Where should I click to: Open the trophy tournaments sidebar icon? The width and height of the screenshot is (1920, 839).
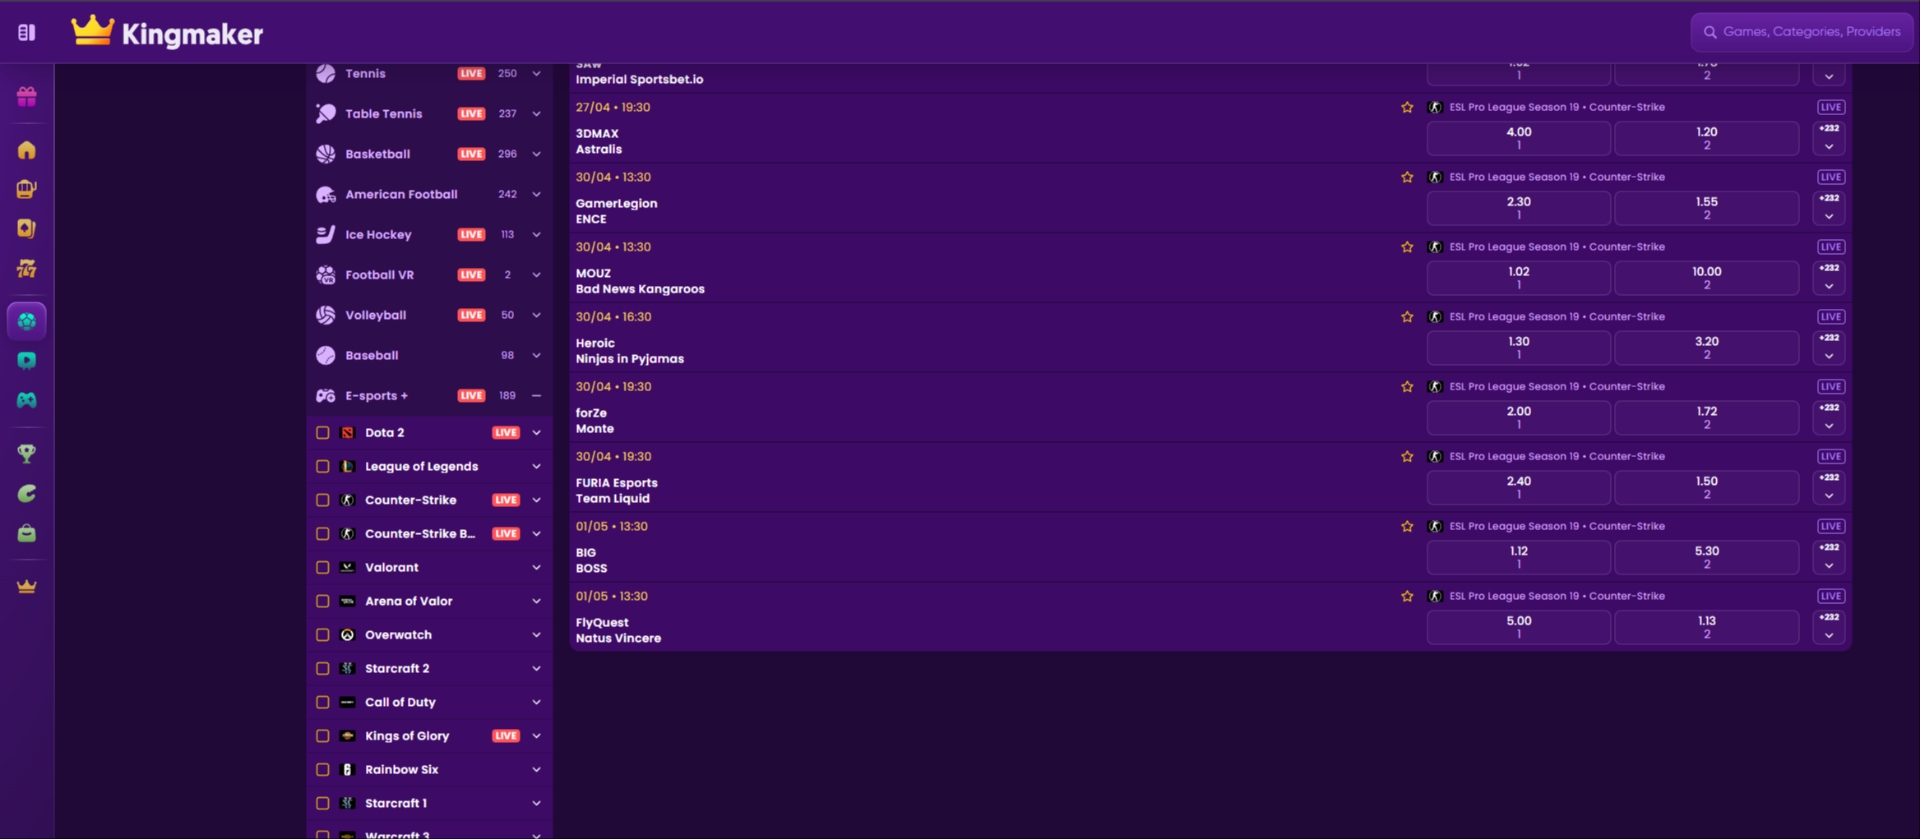pos(27,454)
